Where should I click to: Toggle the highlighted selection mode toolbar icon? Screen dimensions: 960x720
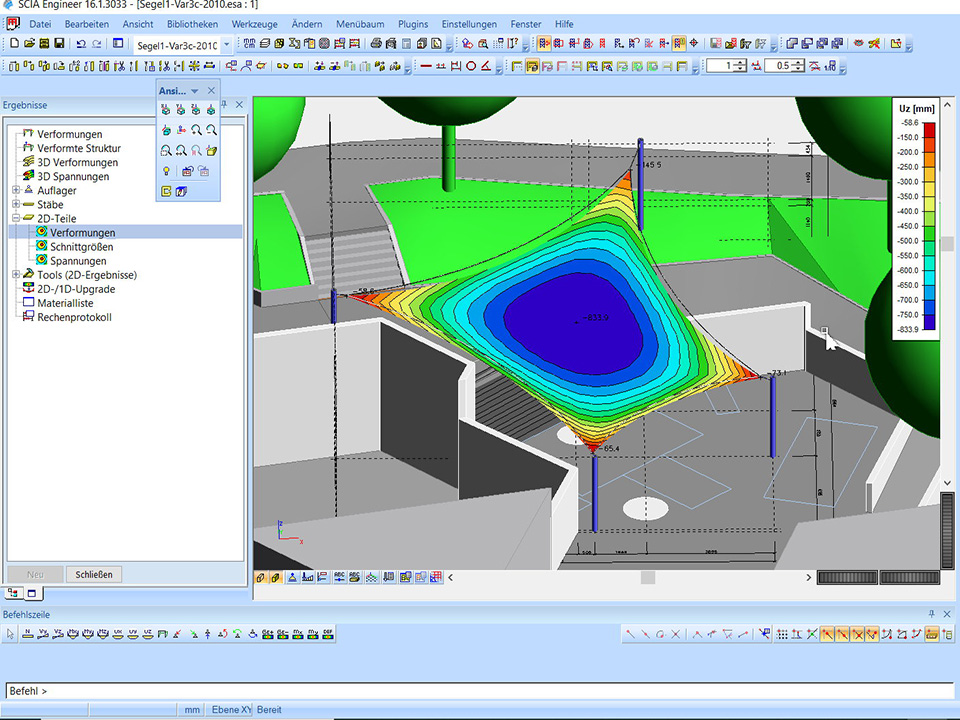pos(544,44)
